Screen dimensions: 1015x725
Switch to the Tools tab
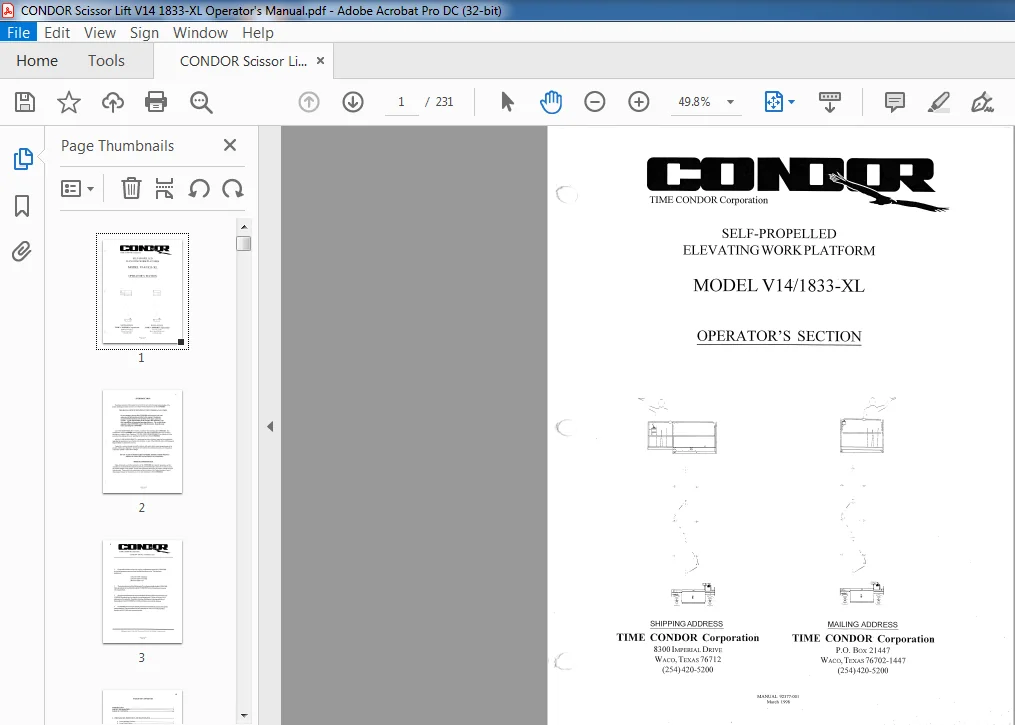[106, 61]
